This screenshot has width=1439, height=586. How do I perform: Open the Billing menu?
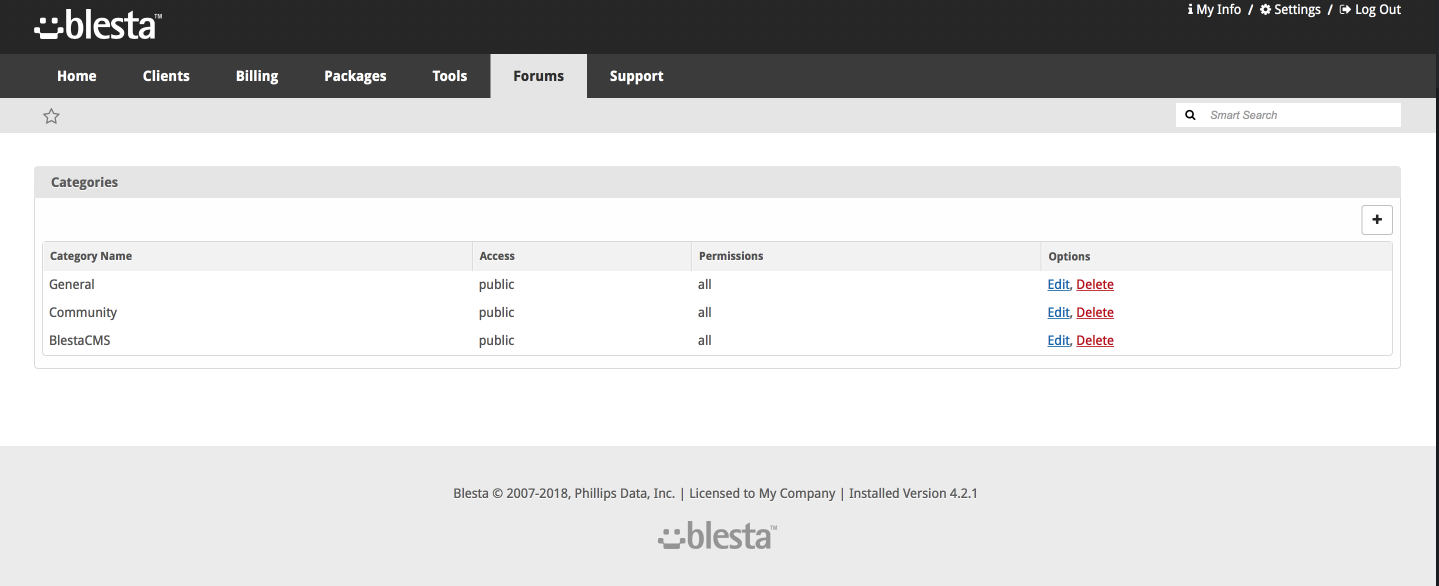(257, 76)
